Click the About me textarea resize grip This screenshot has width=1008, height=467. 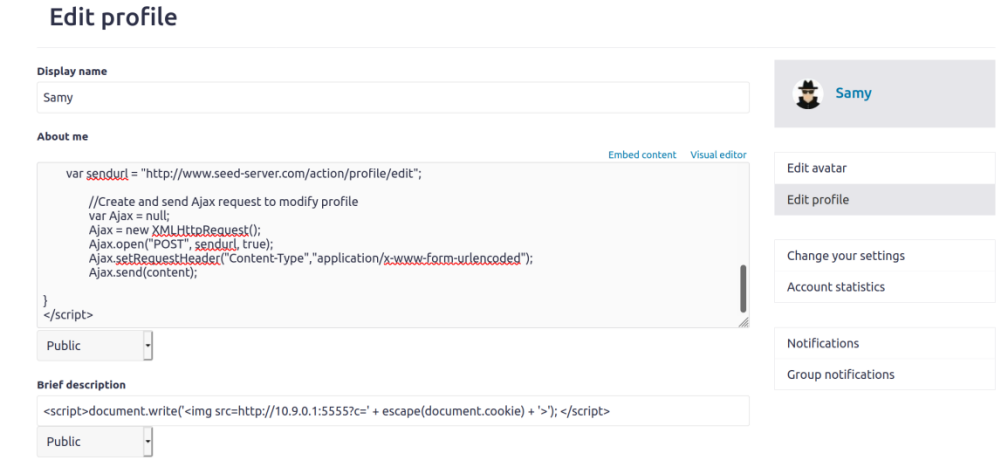(743, 322)
